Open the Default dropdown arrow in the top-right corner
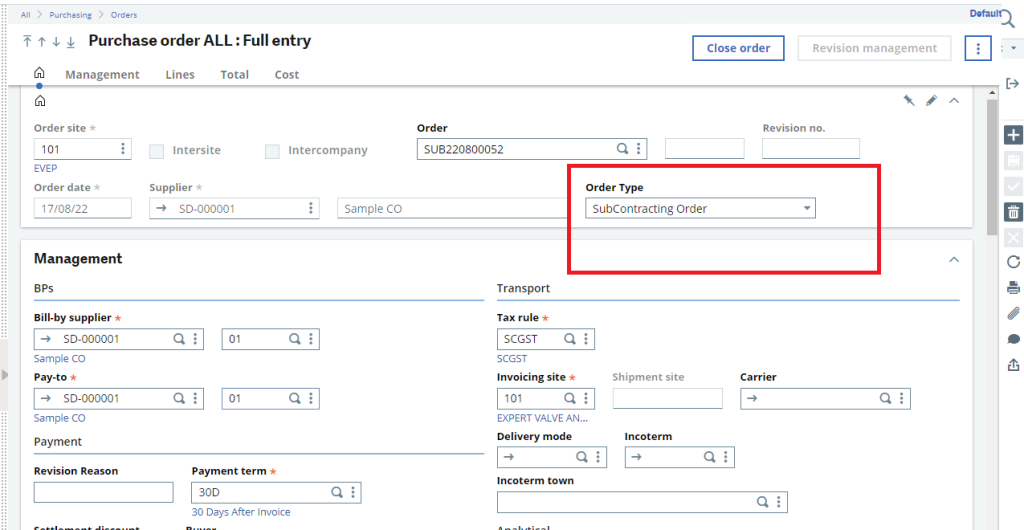Image resolution: width=1024 pixels, height=530 pixels. pos(1014,48)
